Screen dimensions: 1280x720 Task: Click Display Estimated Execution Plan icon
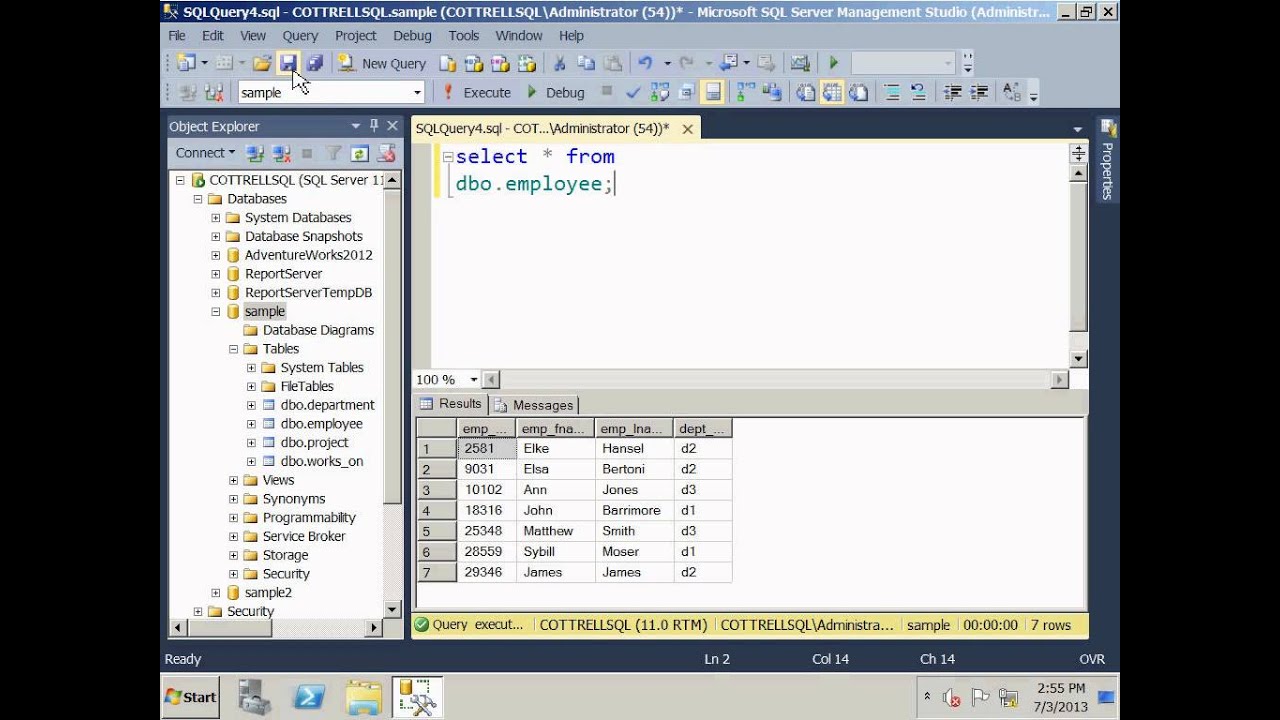pos(660,92)
